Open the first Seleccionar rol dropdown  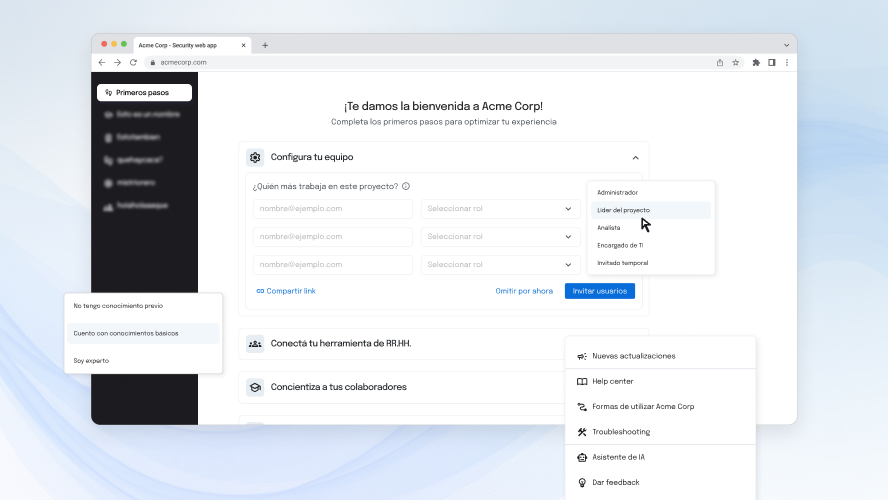coord(501,208)
